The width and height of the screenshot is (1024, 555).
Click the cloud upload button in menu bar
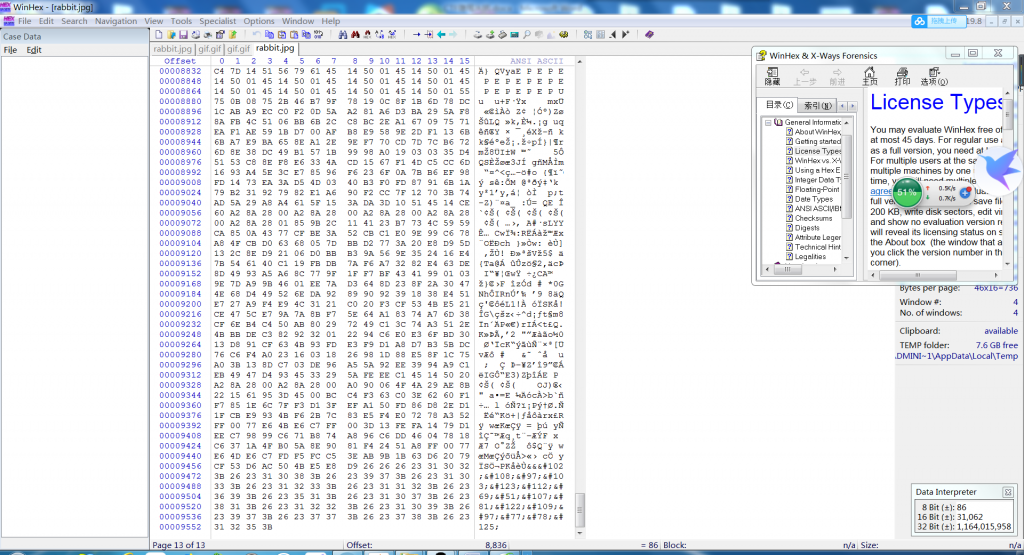pyautogui.click(x=937, y=21)
